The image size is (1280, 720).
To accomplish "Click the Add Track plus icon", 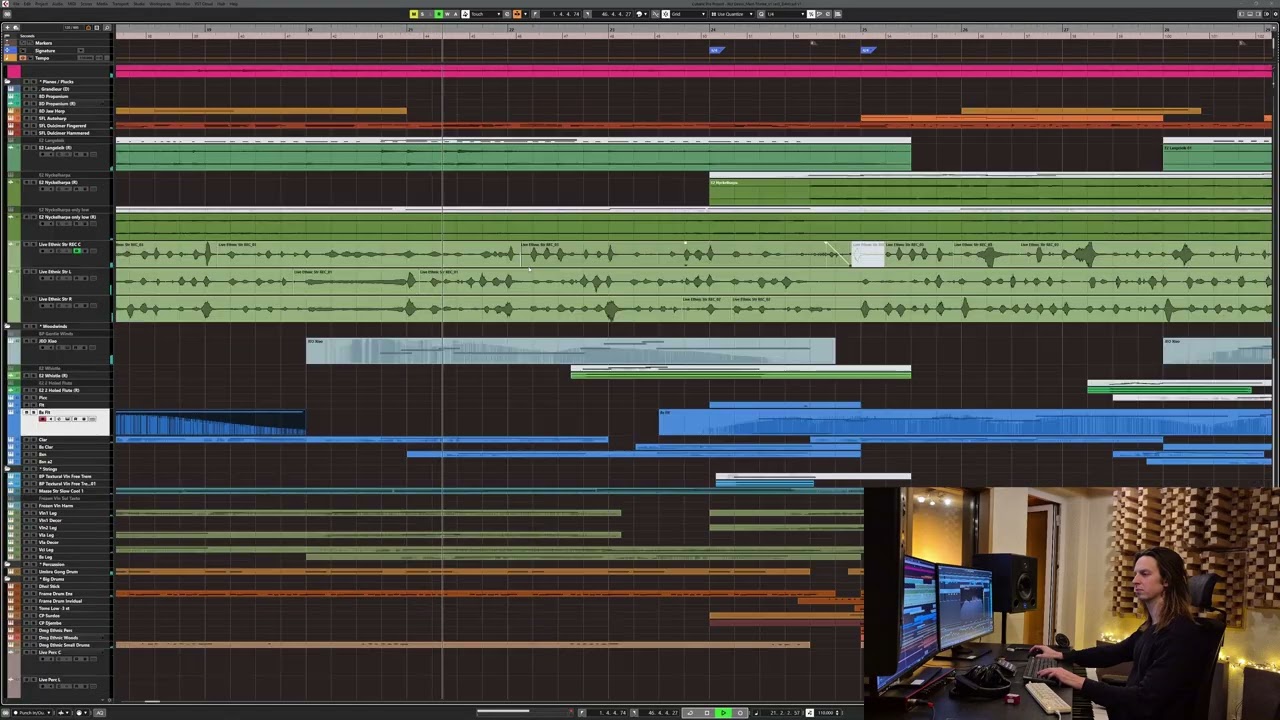I will pyautogui.click(x=7, y=27).
